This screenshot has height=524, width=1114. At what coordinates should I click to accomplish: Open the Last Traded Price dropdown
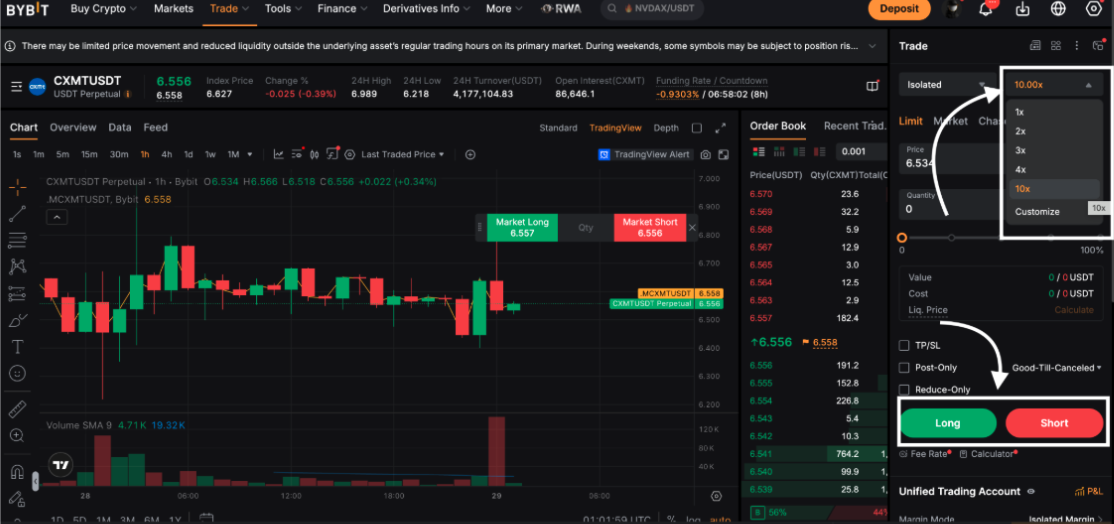(402, 154)
